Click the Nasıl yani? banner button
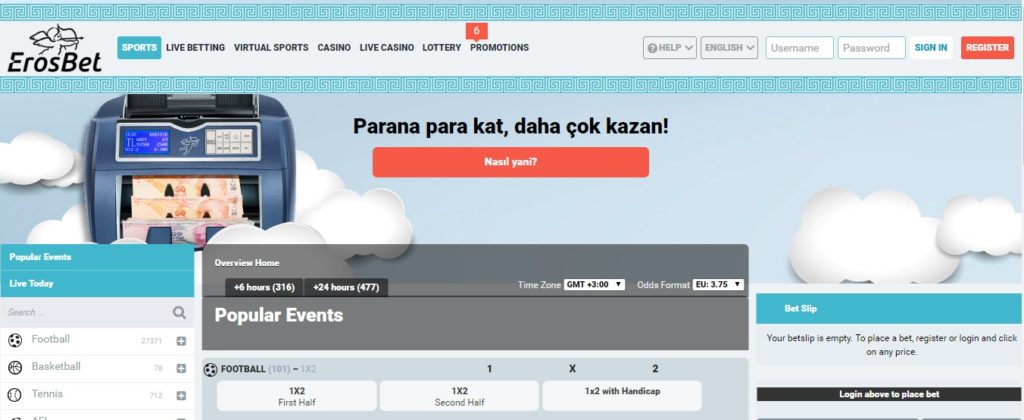 (511, 162)
